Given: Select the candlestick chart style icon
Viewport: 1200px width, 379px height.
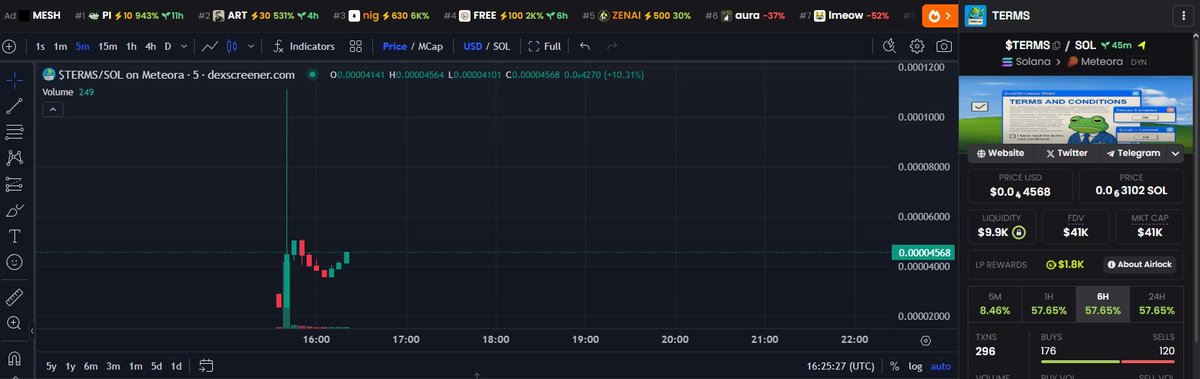Looking at the screenshot, I should pyautogui.click(x=232, y=46).
